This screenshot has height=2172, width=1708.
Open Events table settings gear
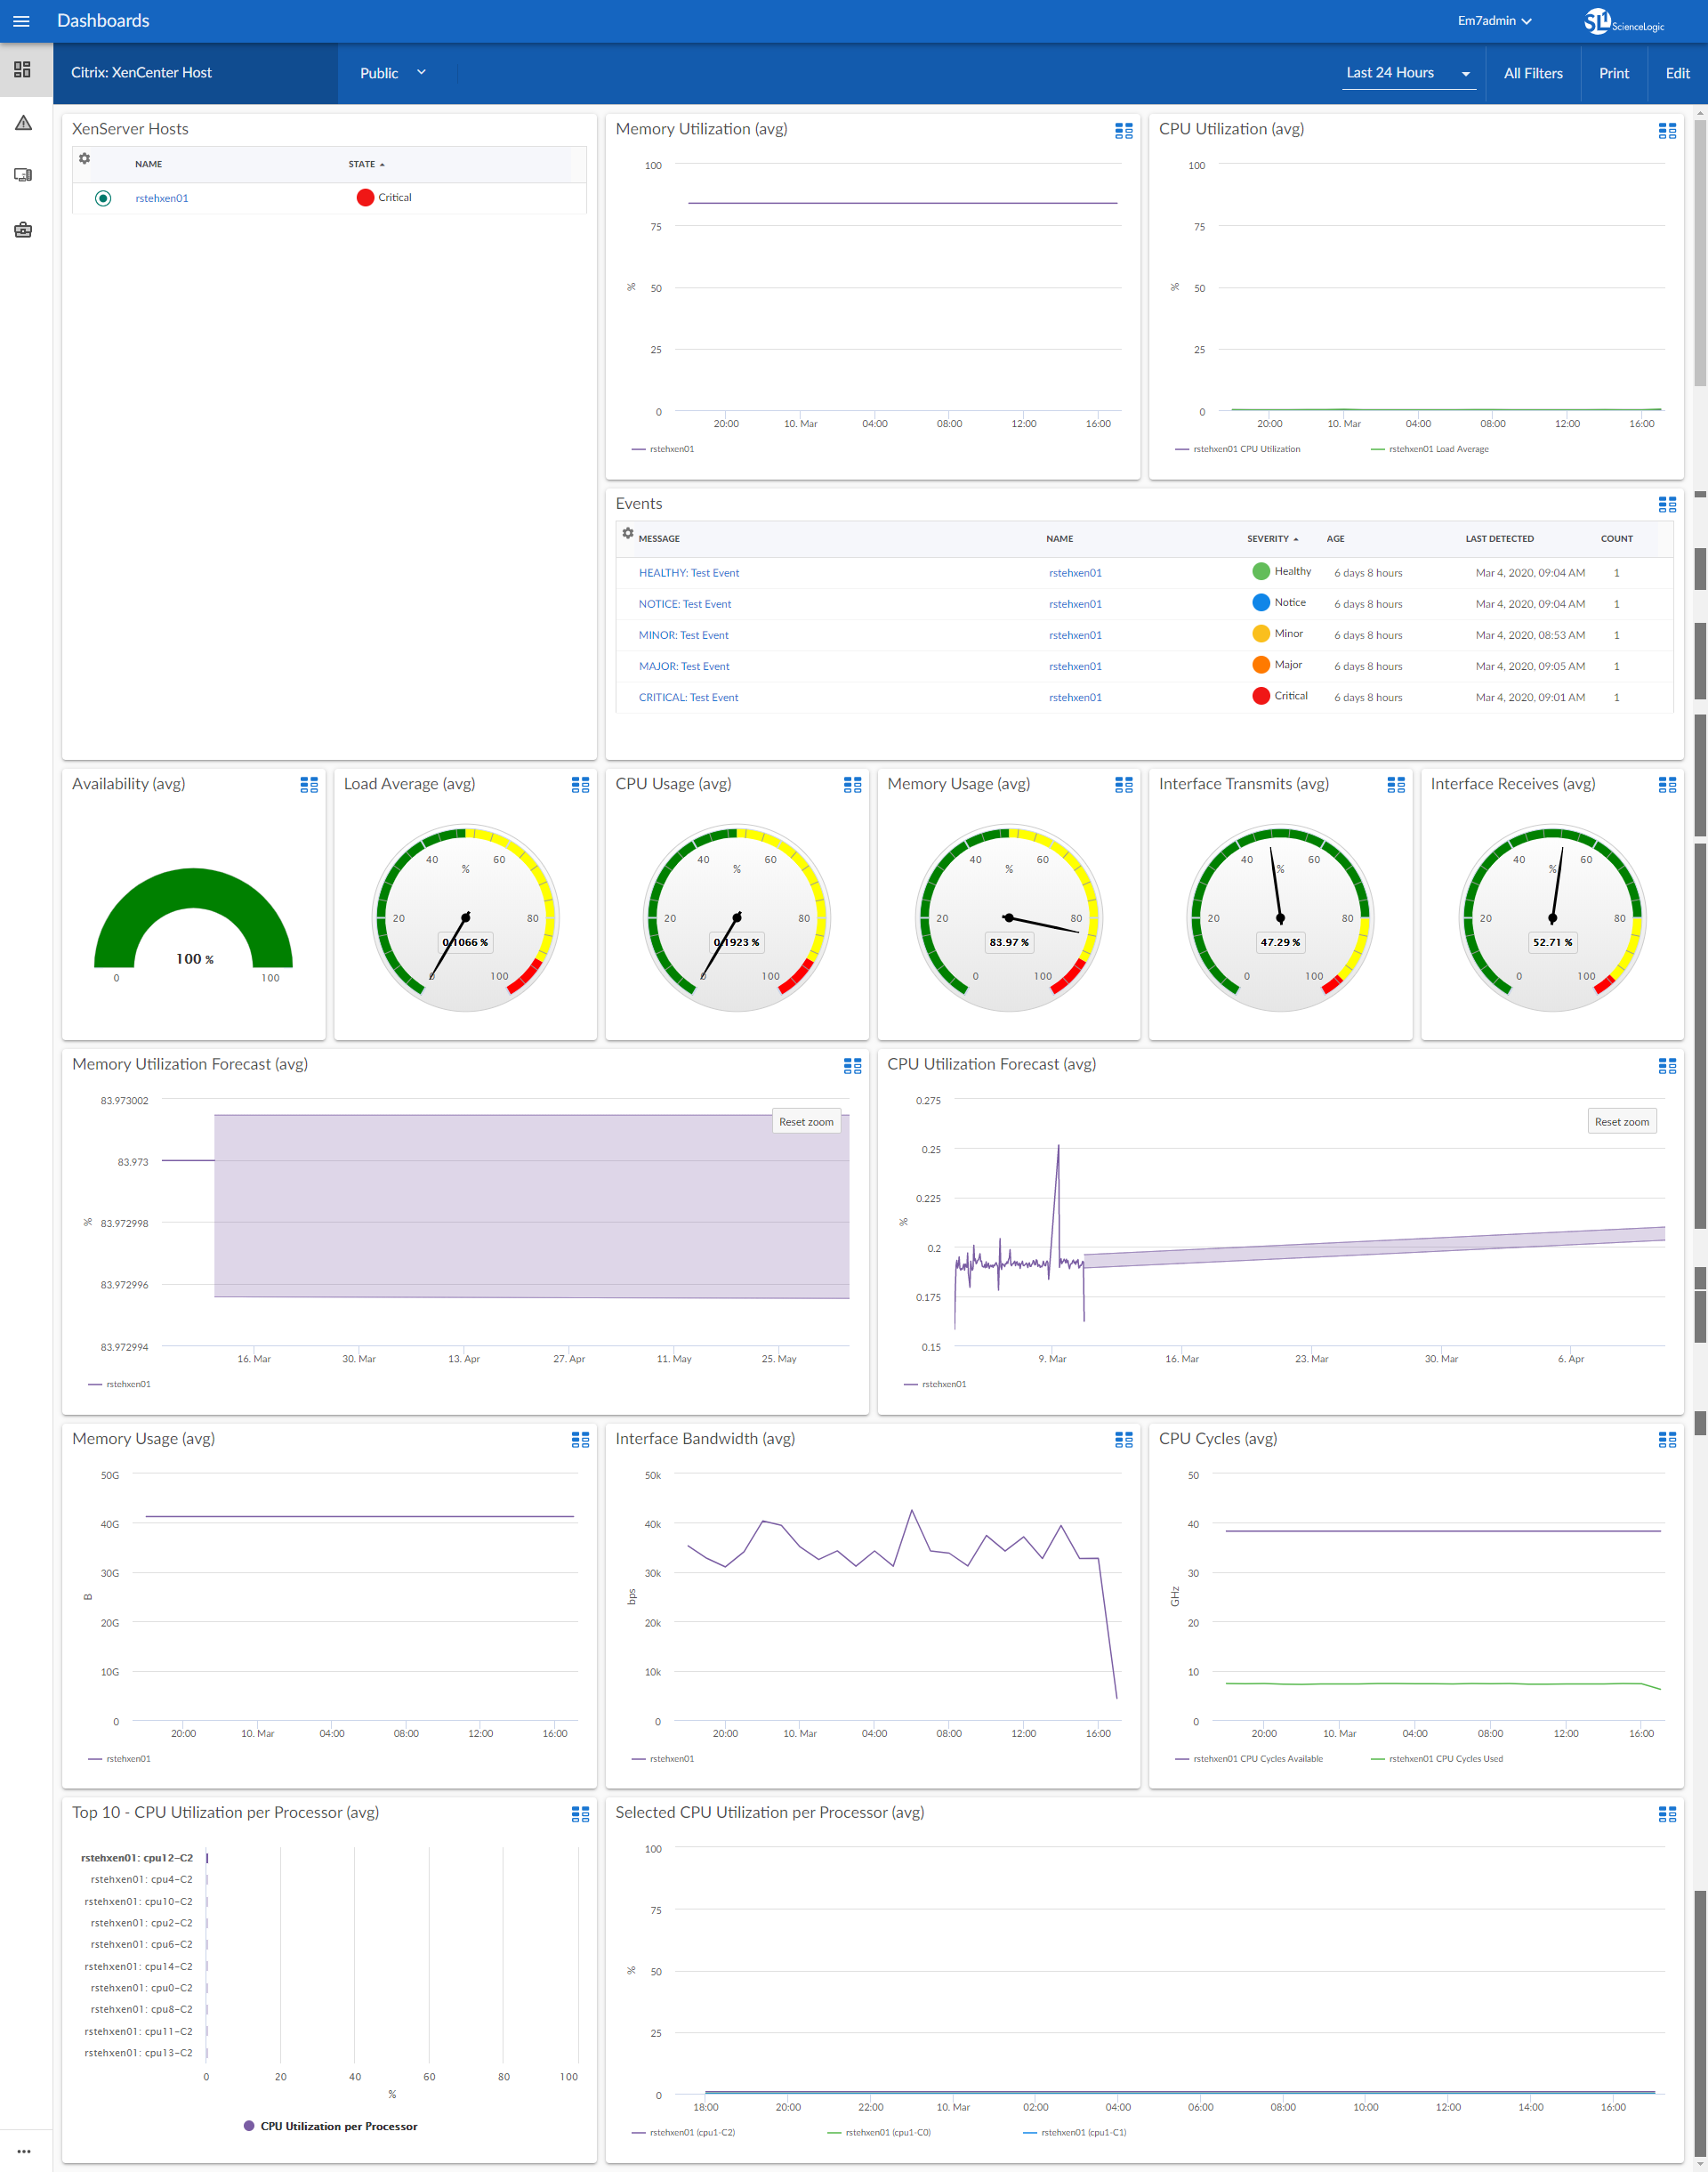click(x=628, y=534)
